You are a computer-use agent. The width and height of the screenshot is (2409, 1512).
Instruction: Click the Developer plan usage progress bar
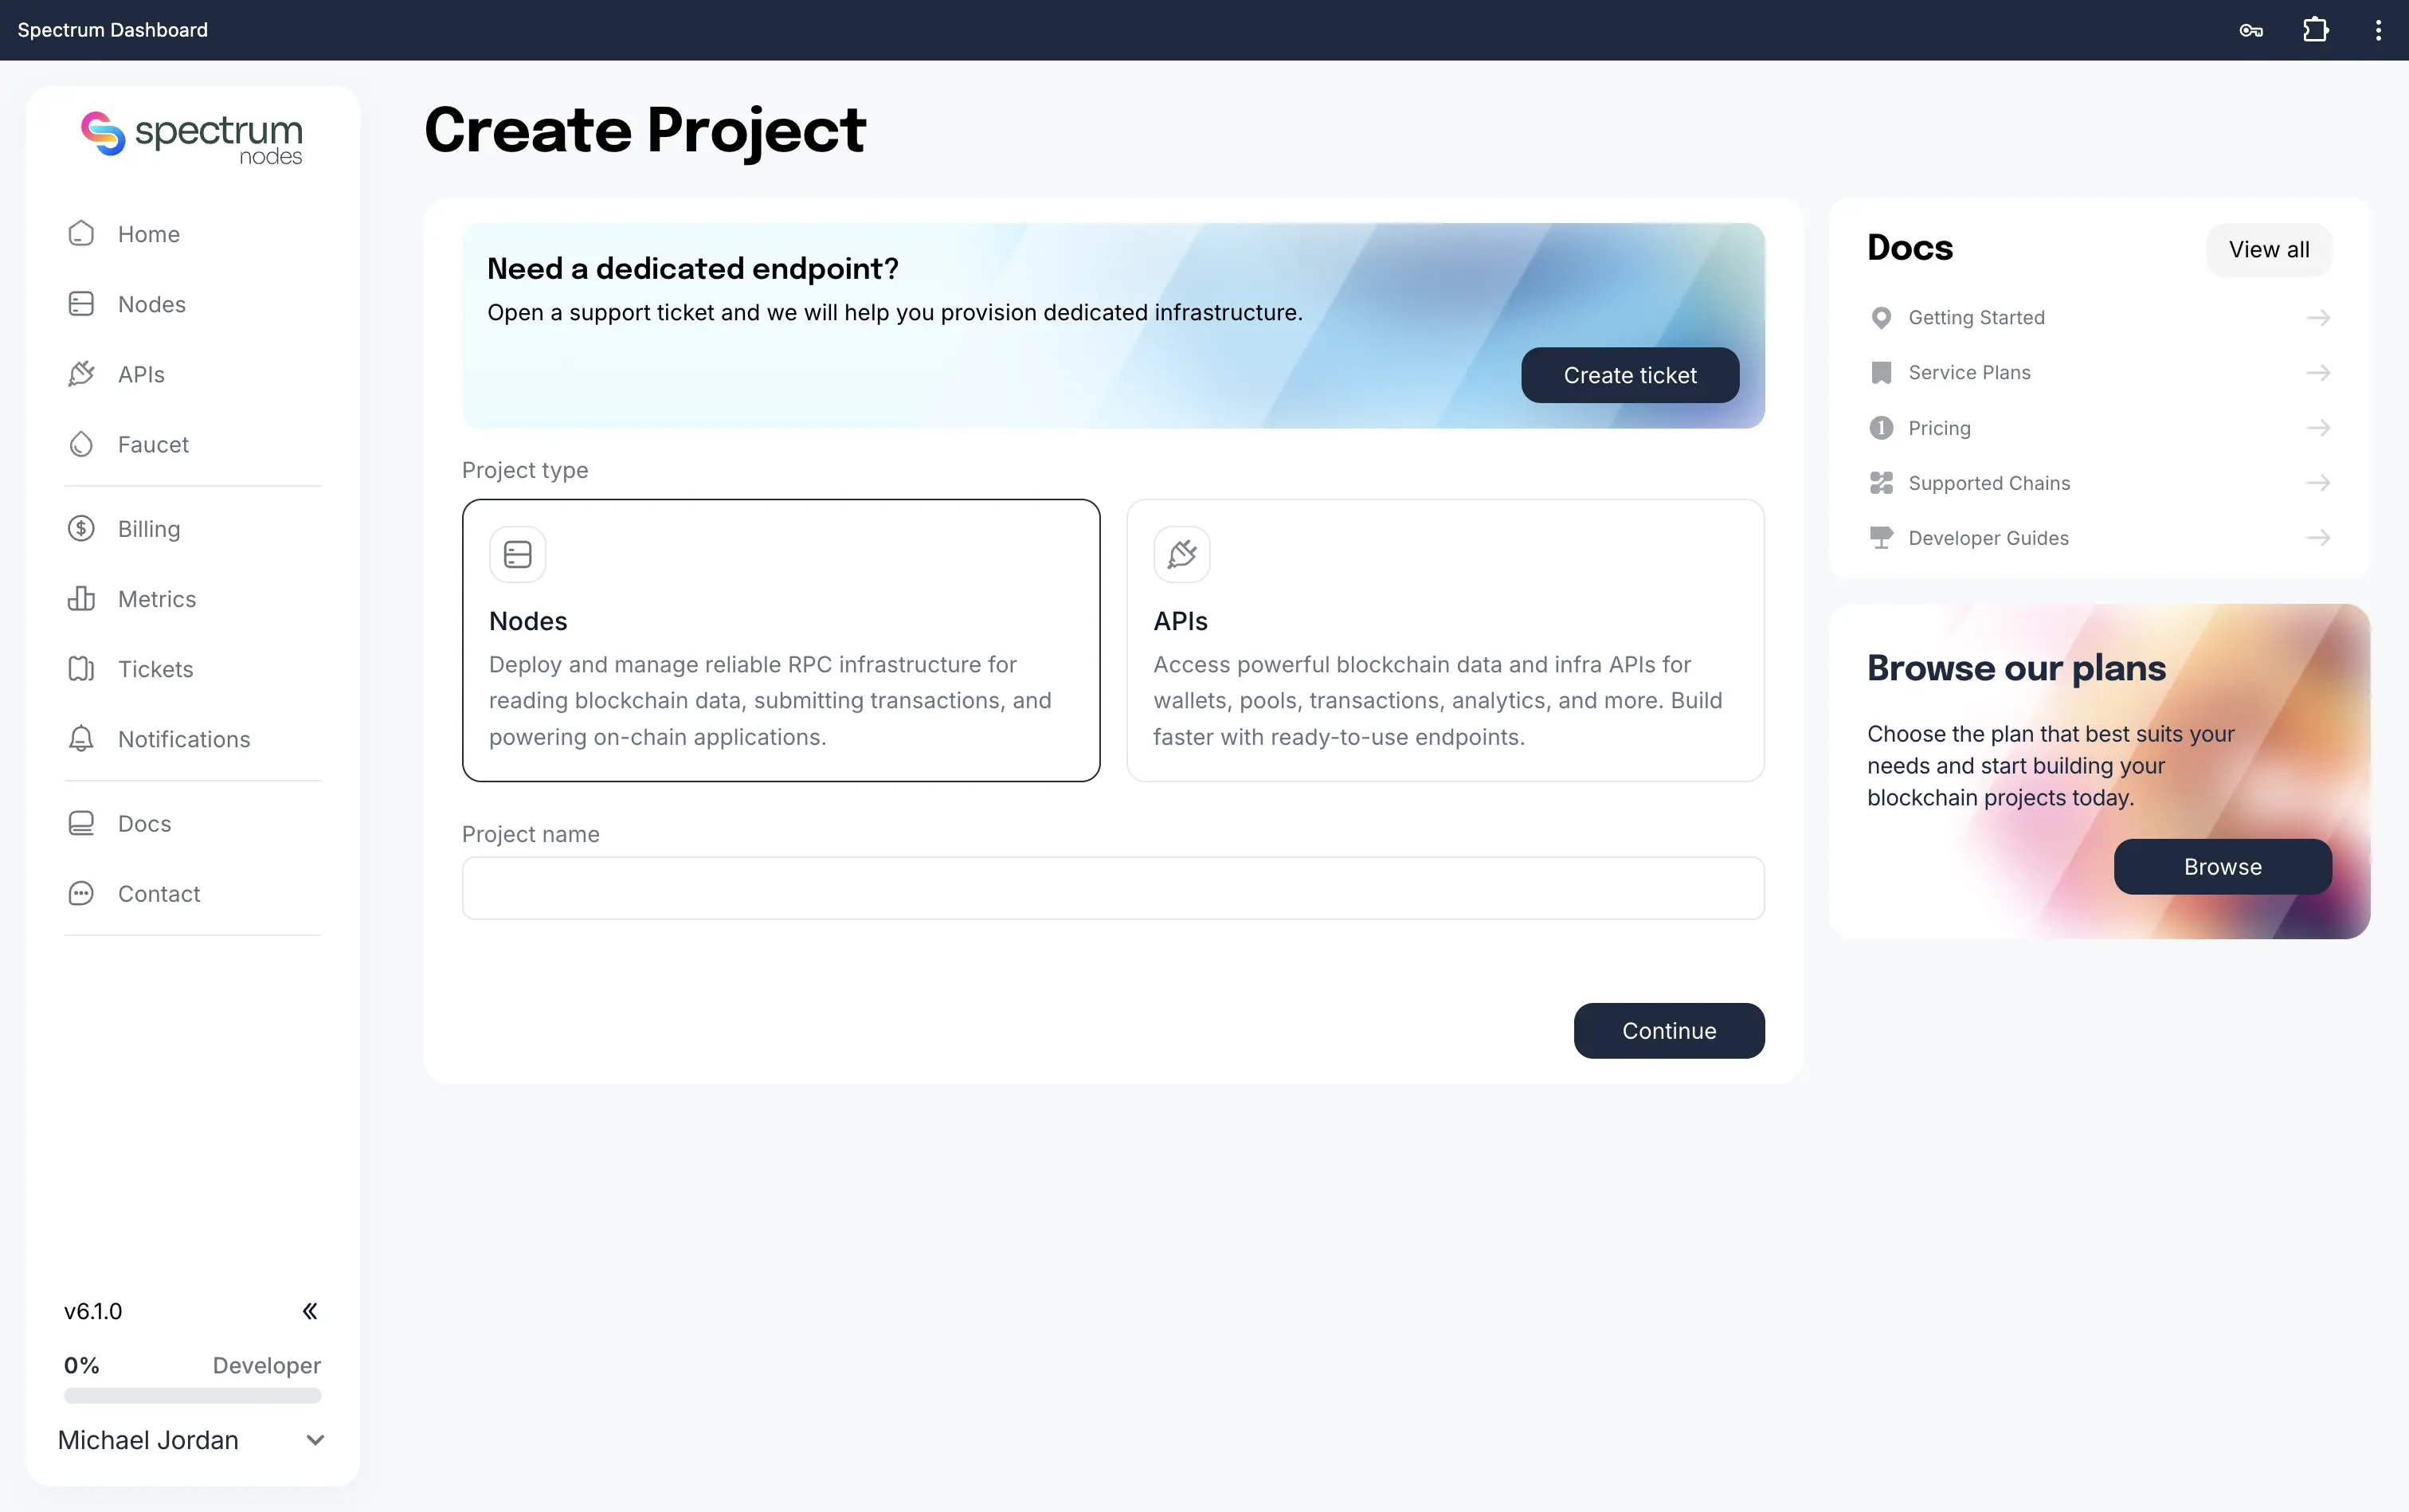point(192,1396)
